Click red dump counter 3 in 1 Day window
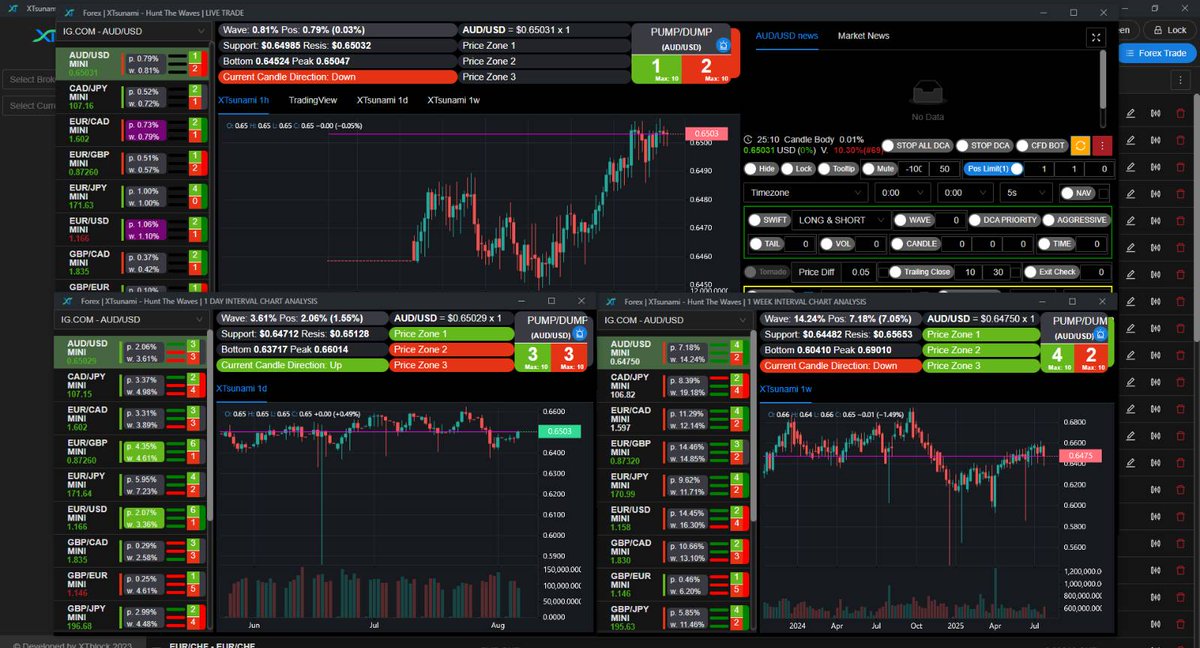The width and height of the screenshot is (1200, 648). point(568,357)
